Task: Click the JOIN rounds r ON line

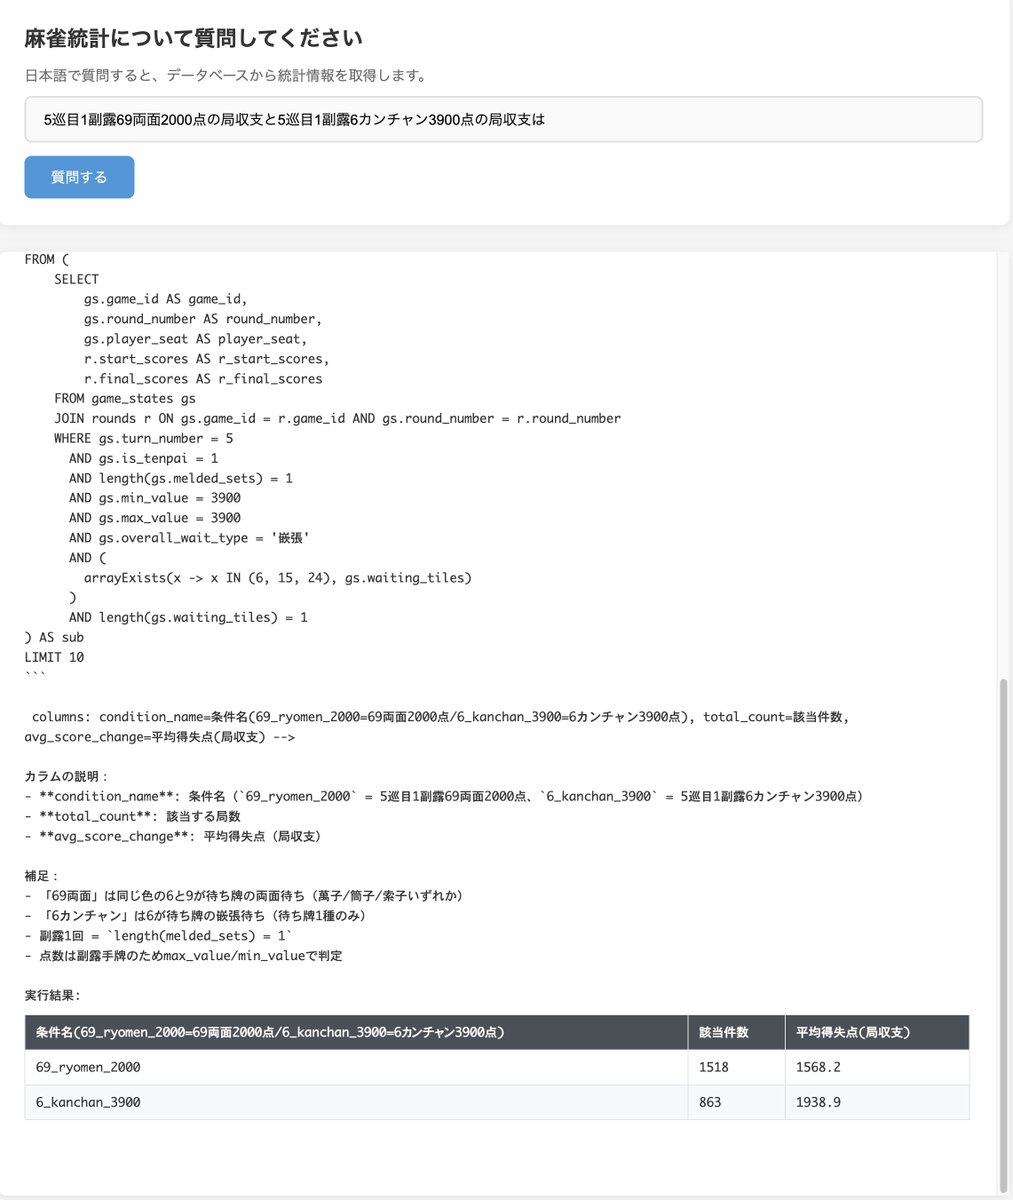Action: [x=338, y=418]
